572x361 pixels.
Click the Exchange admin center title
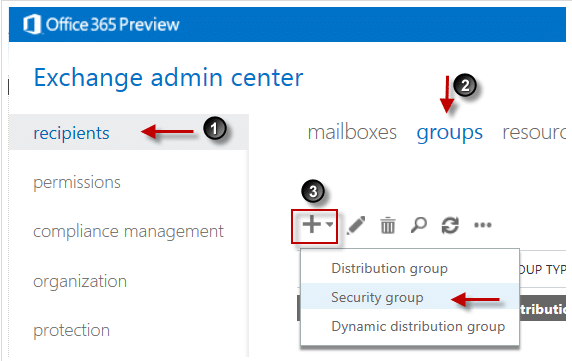(169, 78)
